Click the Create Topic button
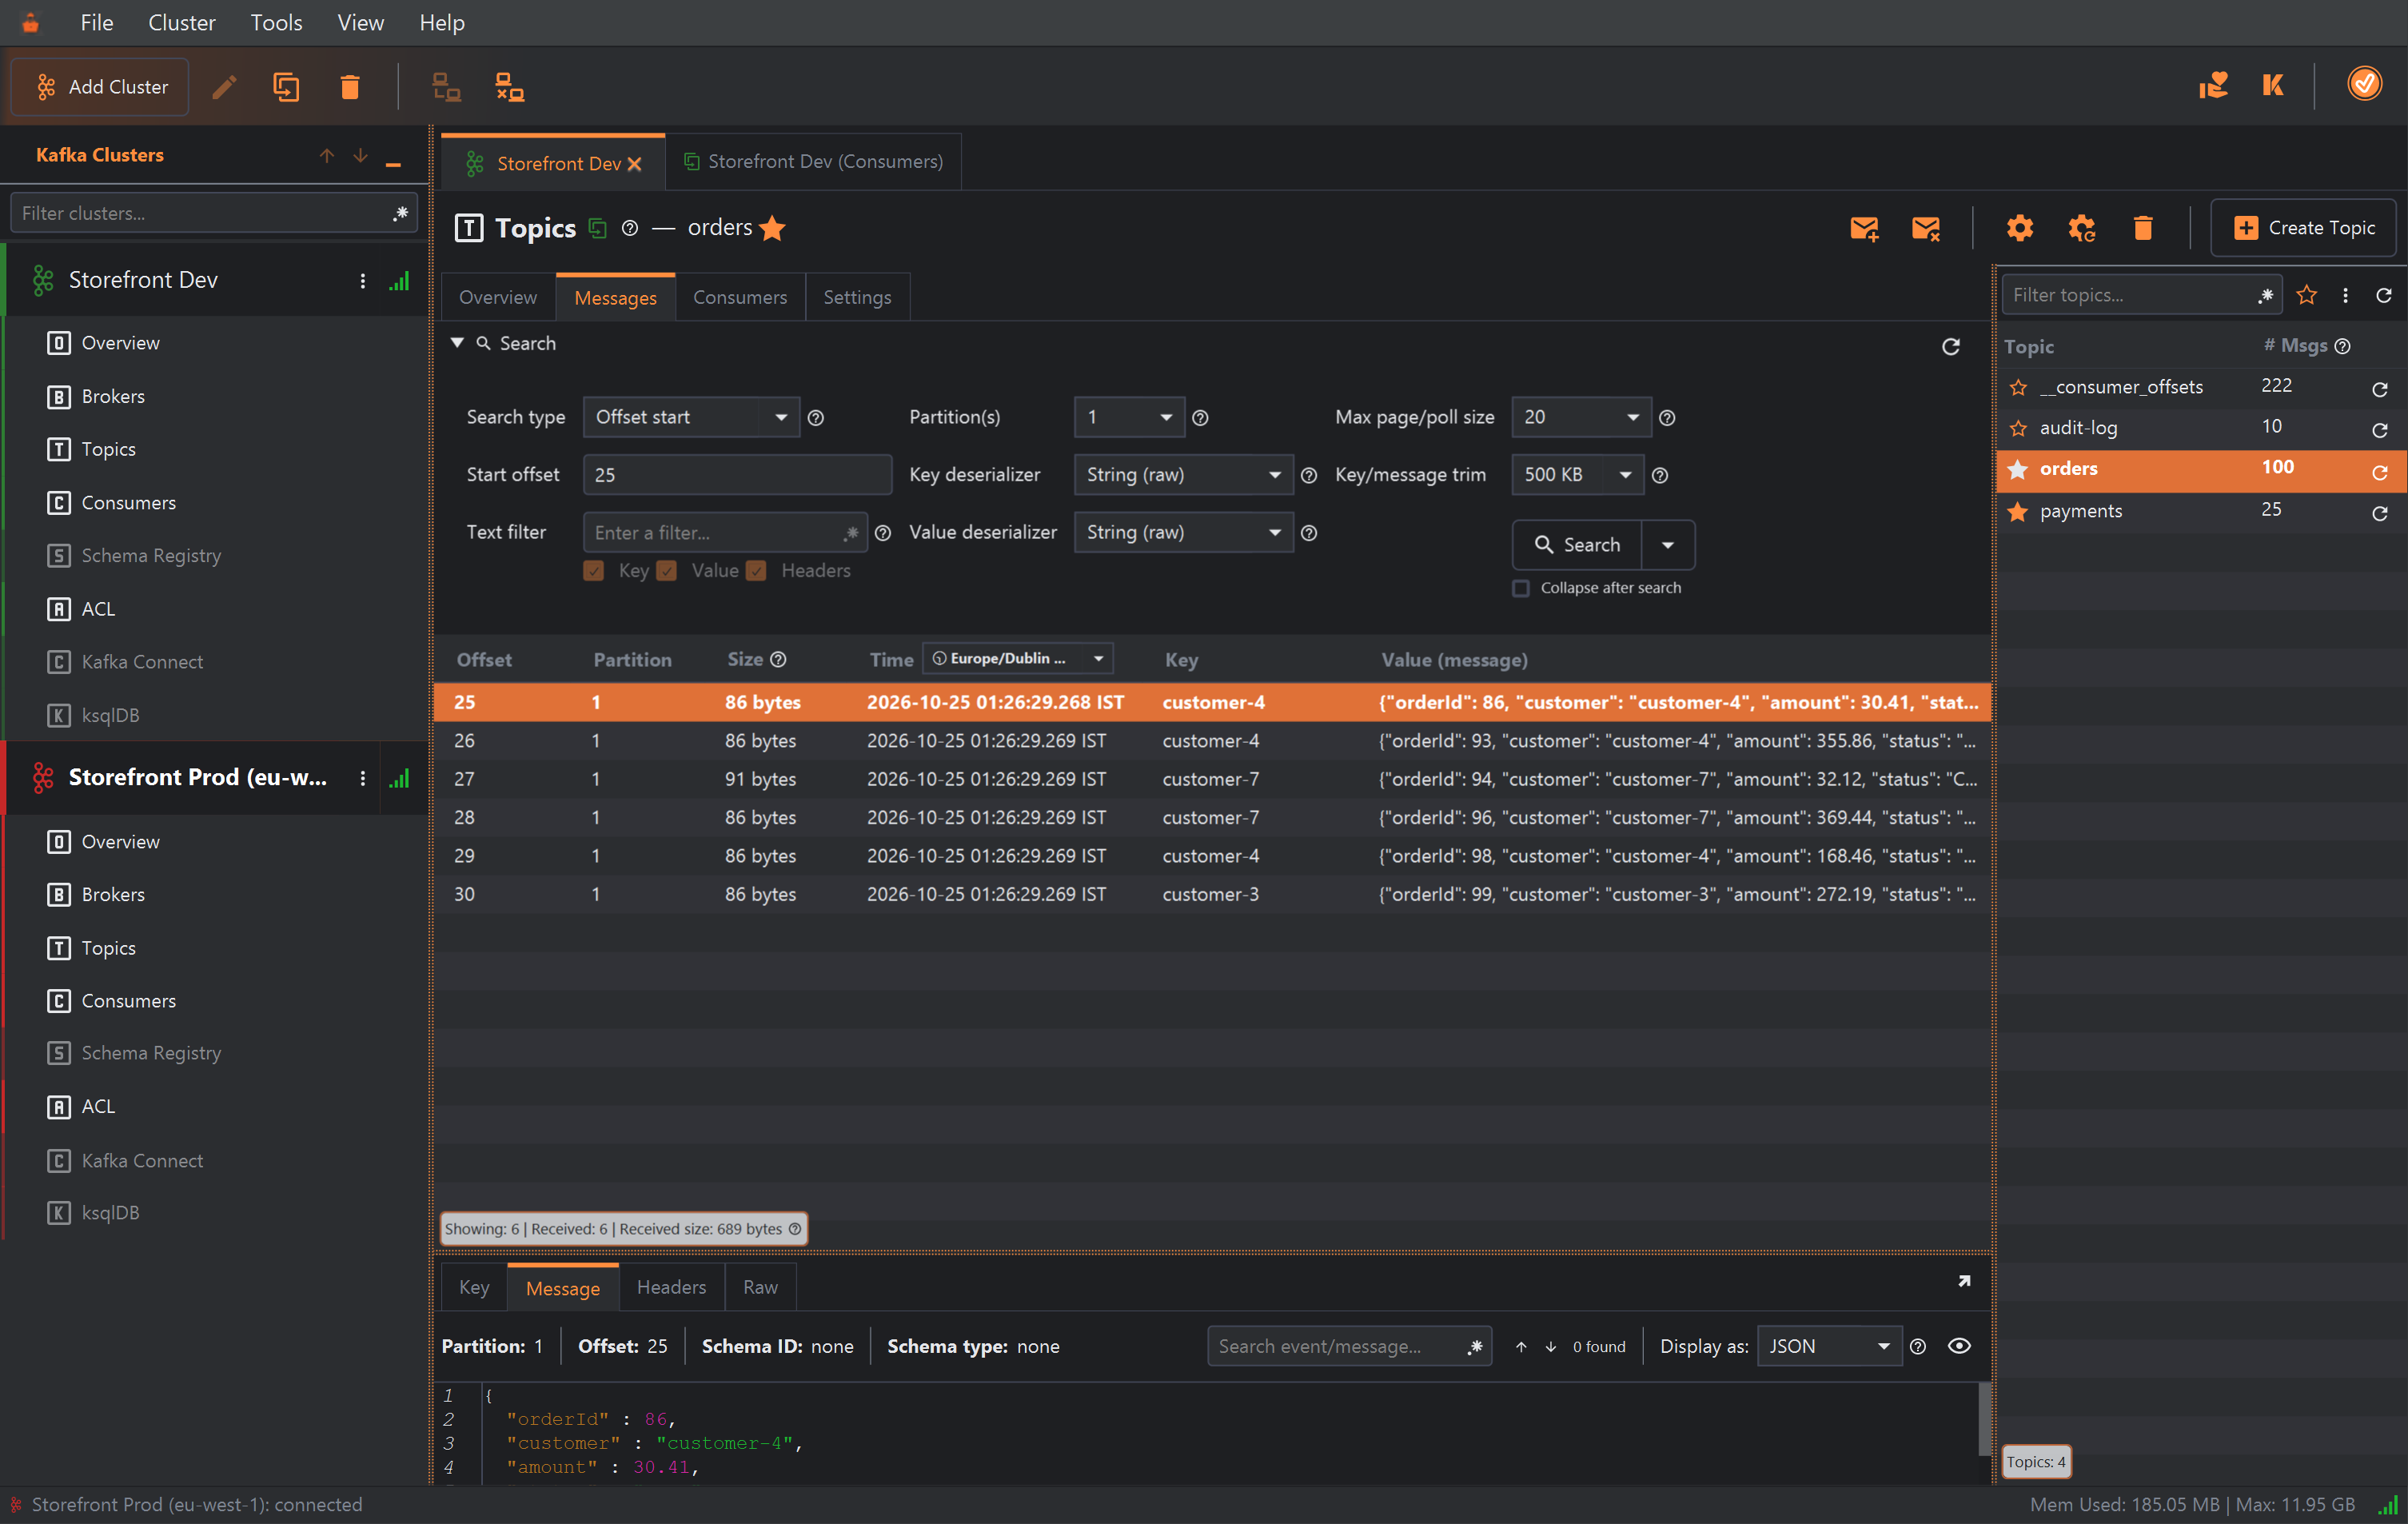This screenshot has width=2408, height=1524. (2303, 228)
